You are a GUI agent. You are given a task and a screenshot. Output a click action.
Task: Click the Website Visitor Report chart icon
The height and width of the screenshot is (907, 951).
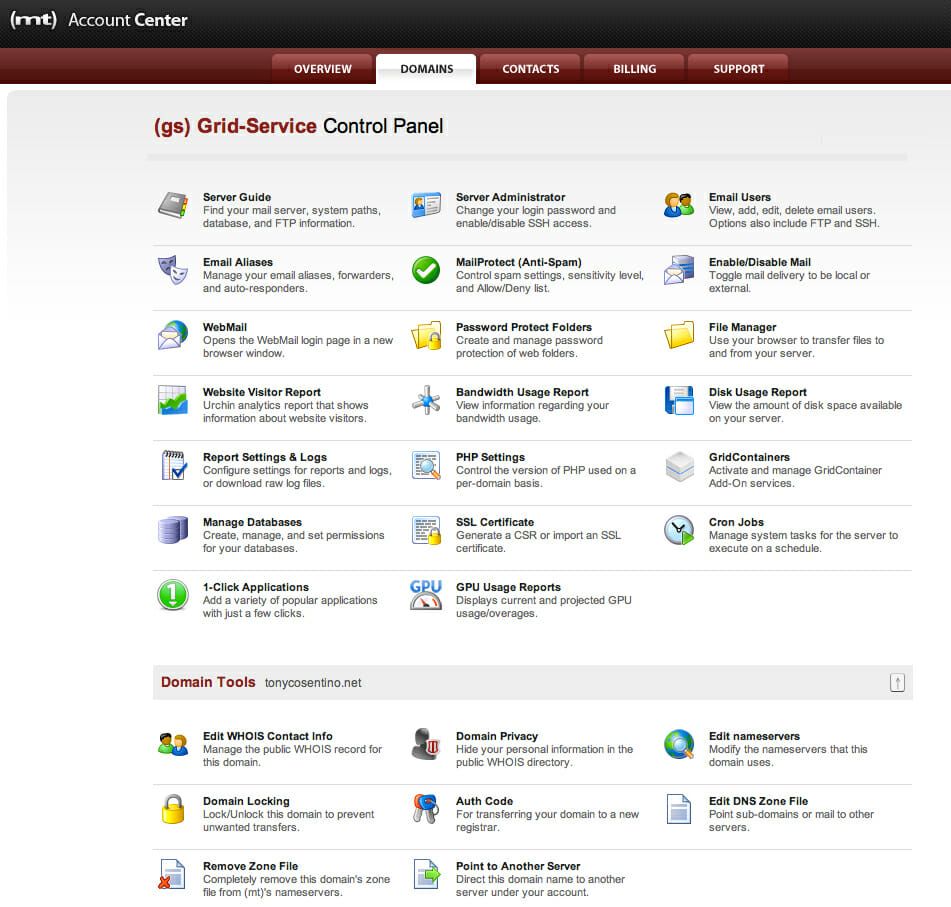[x=173, y=400]
